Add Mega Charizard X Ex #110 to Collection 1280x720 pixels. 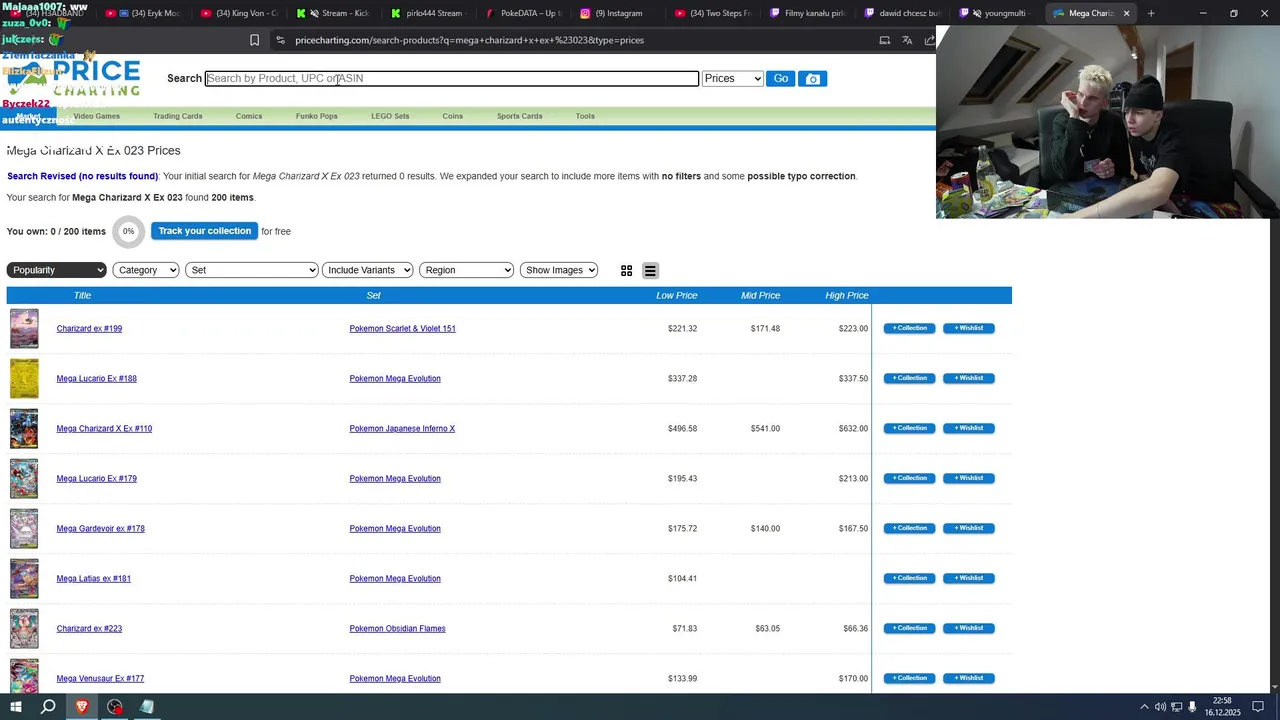[909, 428]
